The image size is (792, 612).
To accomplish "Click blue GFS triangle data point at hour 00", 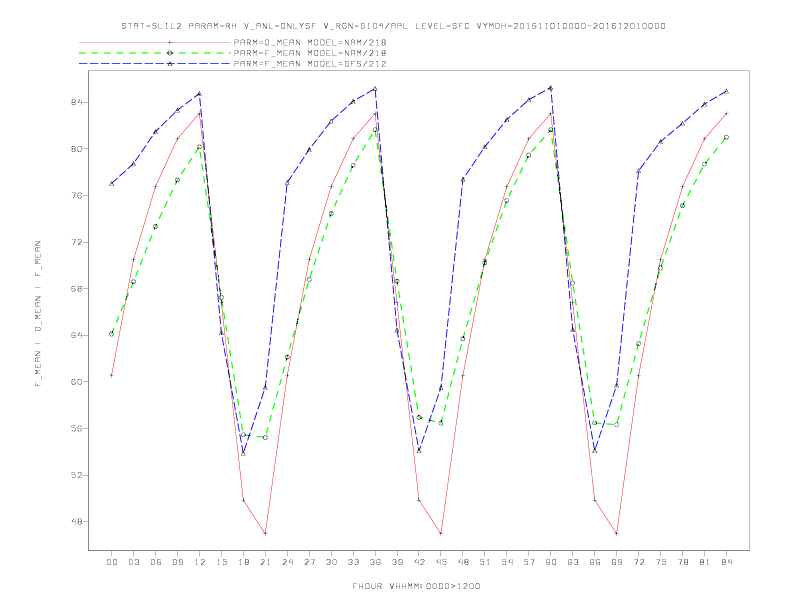I will click(112, 183).
